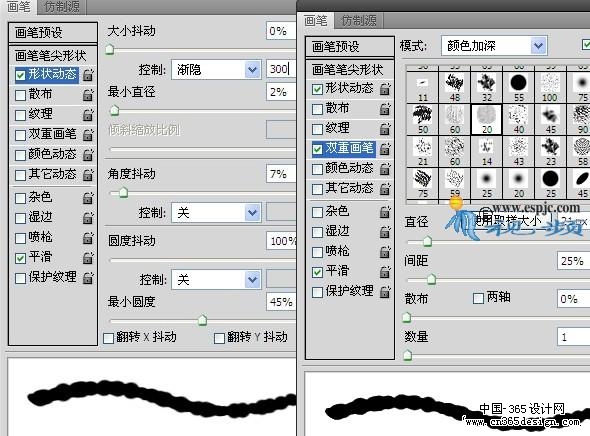Select the scattered dots 100 brush tip
590x436 pixels.
[550, 87]
